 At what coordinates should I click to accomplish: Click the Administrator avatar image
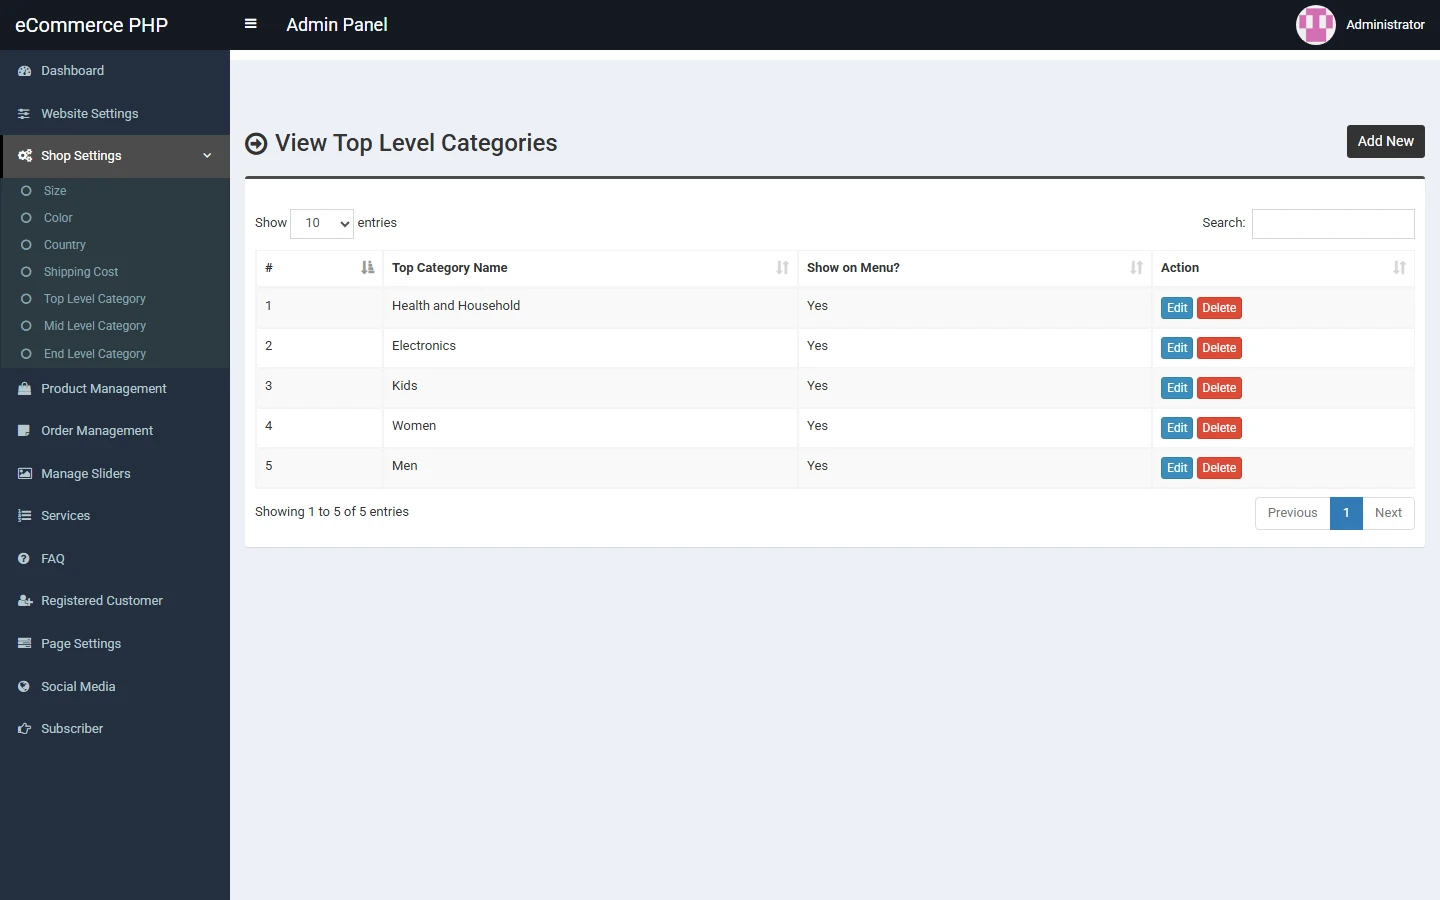tap(1316, 25)
